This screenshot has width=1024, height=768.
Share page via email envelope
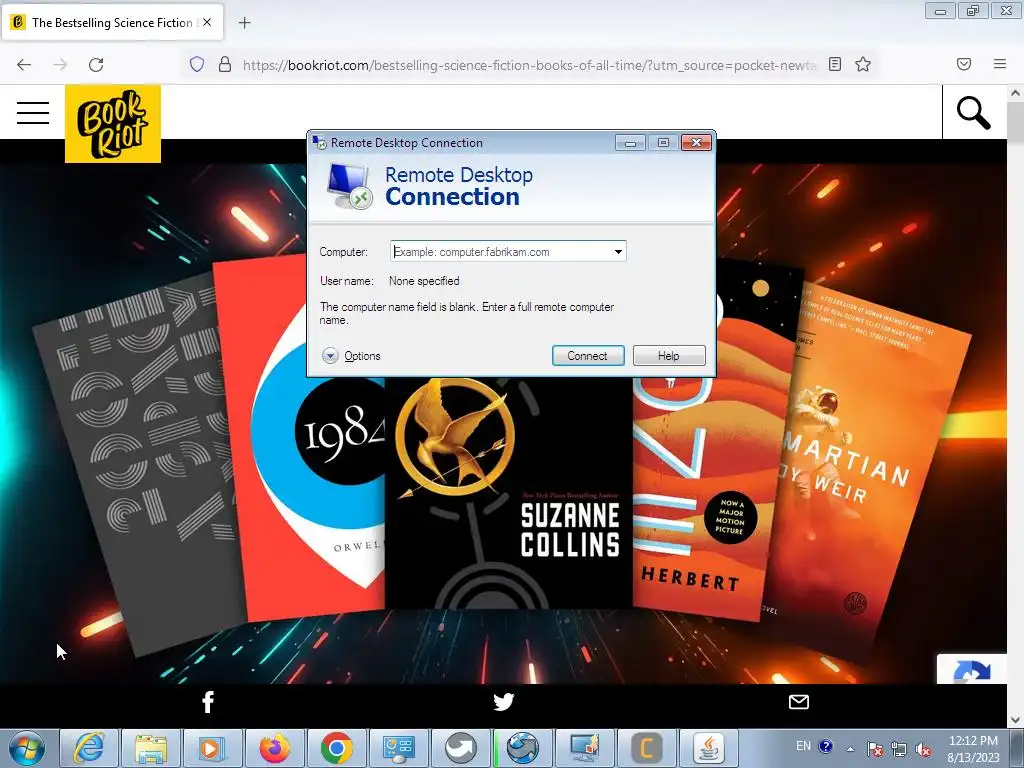tap(799, 702)
